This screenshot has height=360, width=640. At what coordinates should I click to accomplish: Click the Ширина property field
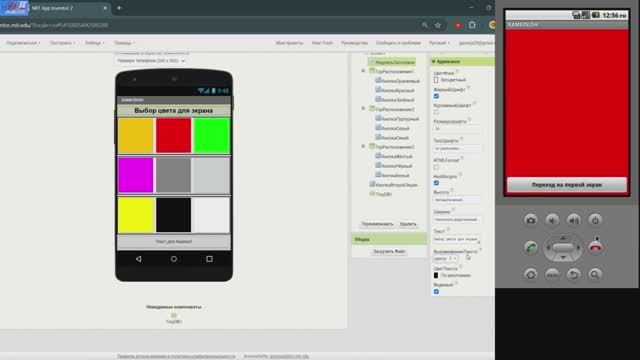(x=457, y=220)
